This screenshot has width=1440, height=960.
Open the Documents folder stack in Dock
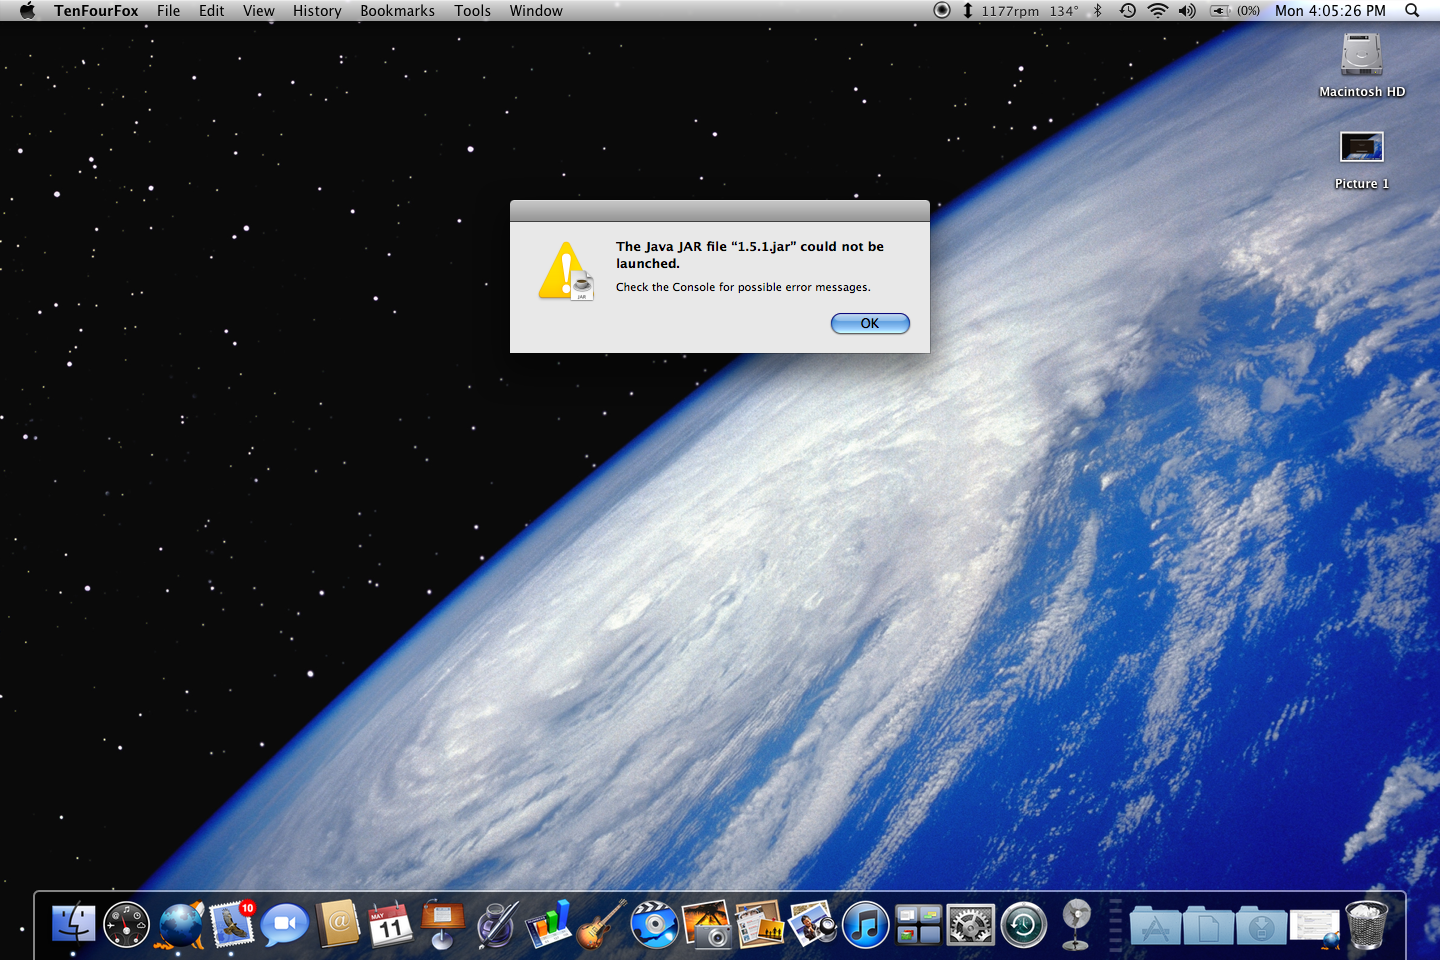[x=1208, y=926]
